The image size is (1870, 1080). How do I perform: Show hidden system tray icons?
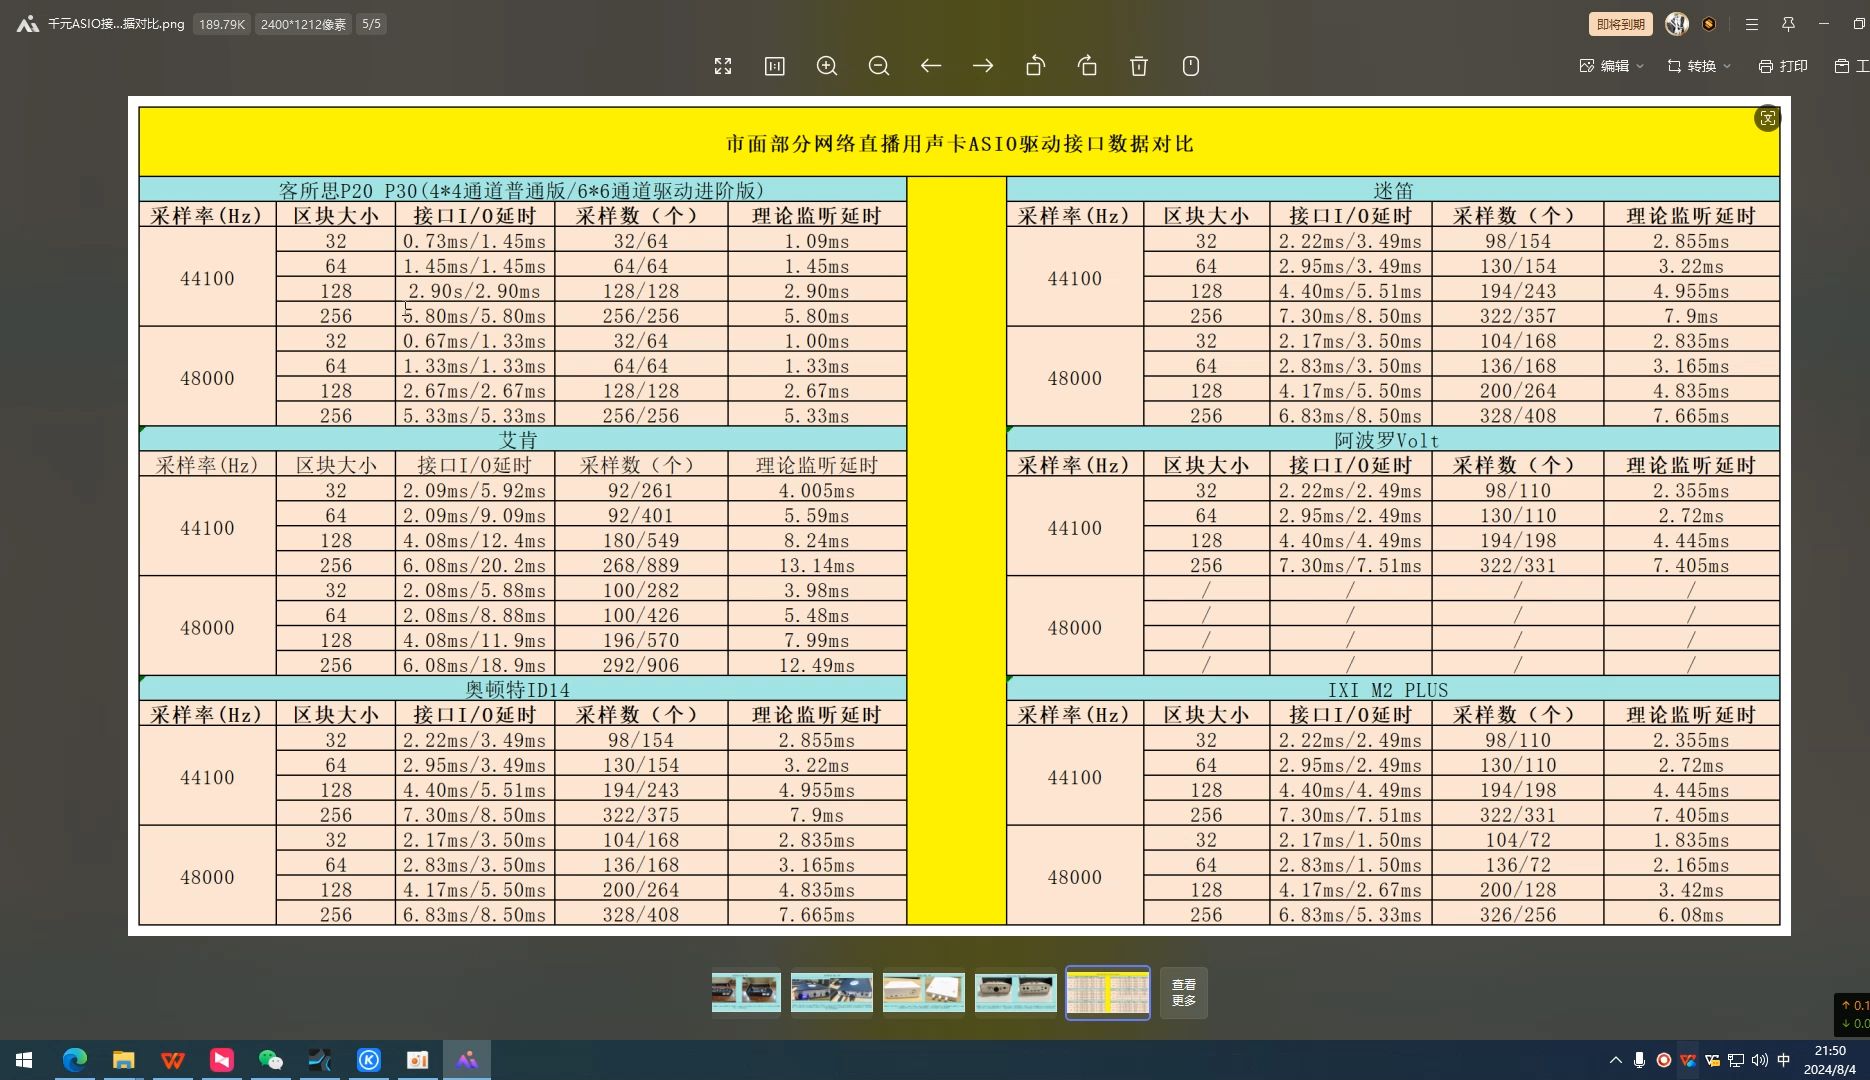1615,1060
